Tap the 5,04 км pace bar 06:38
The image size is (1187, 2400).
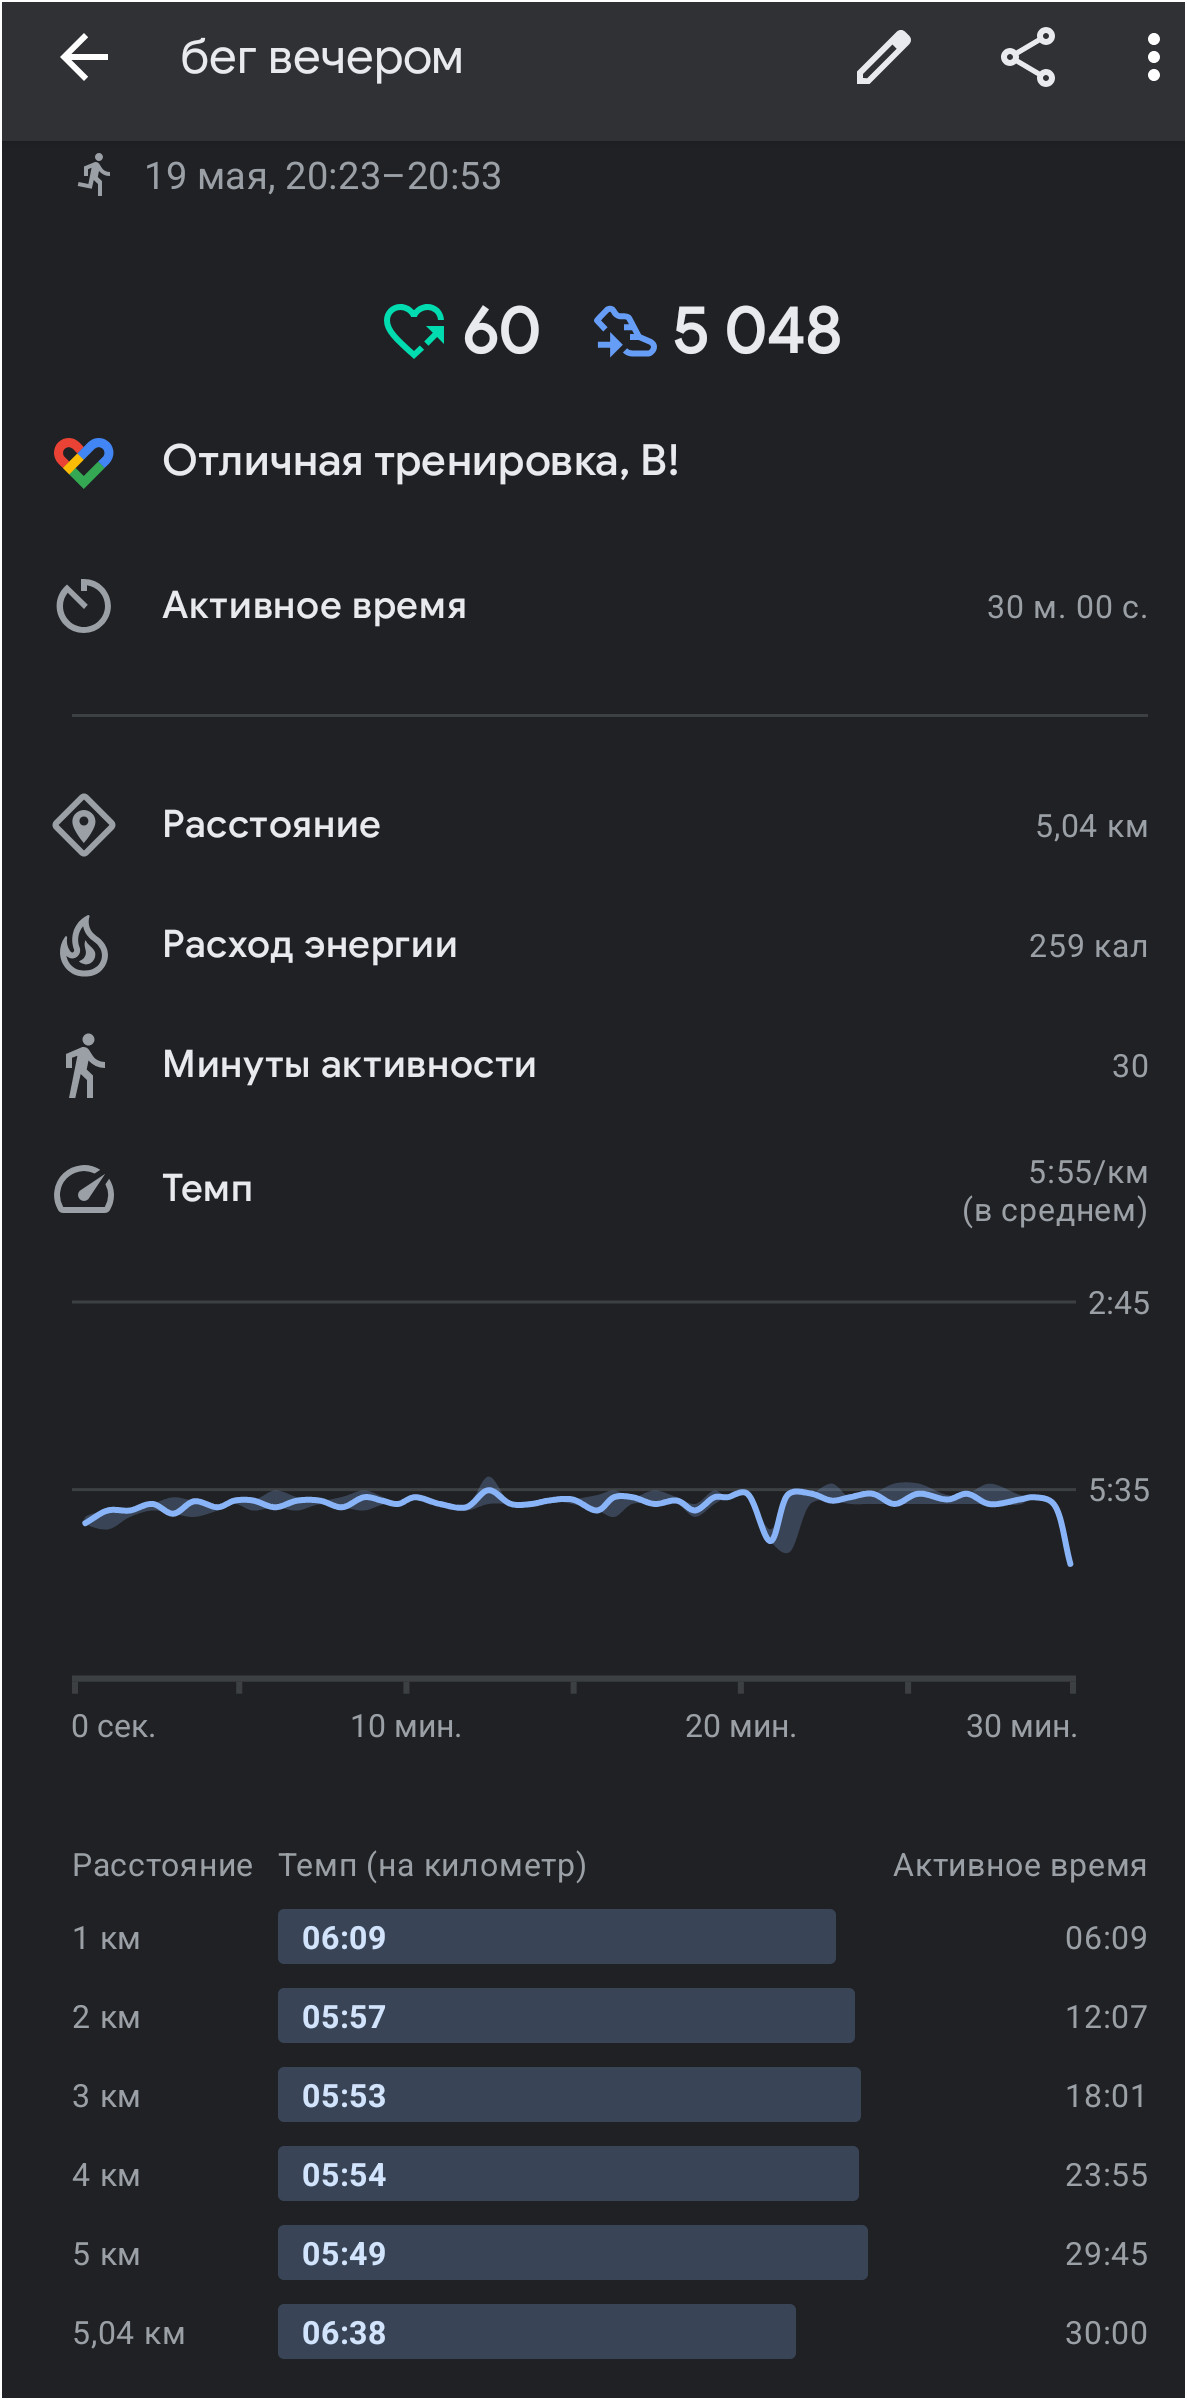click(537, 2332)
